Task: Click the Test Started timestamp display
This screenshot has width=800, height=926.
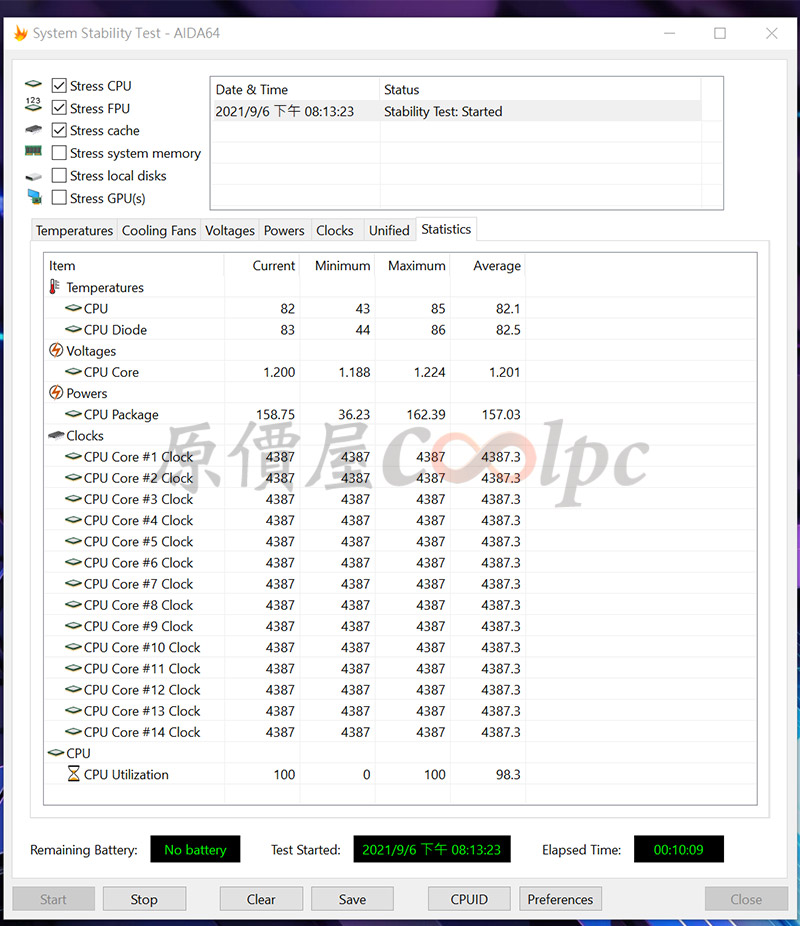Action: [x=432, y=849]
